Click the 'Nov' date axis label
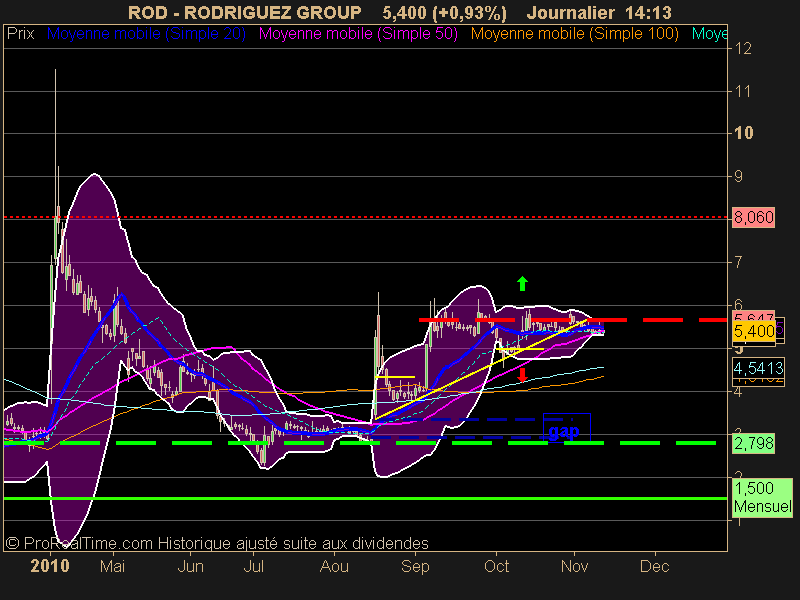Screen dimensions: 800x600 pos(574,566)
